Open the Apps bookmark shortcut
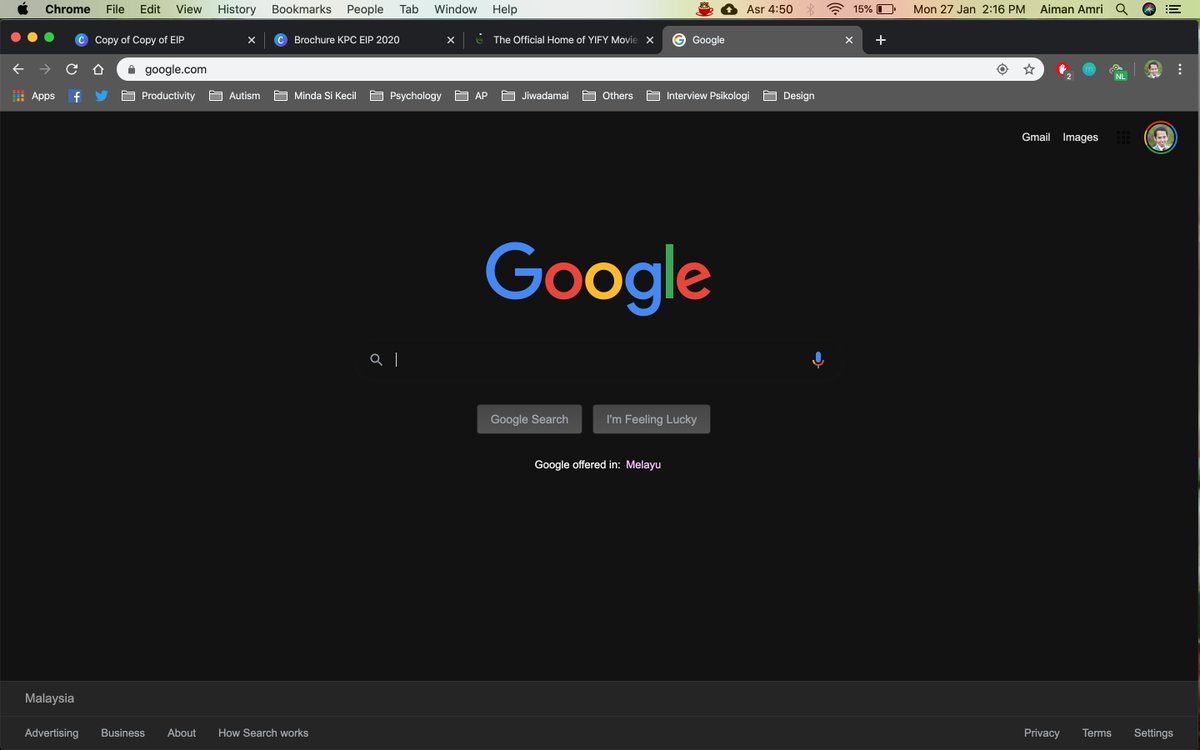1200x750 pixels. tap(33, 96)
